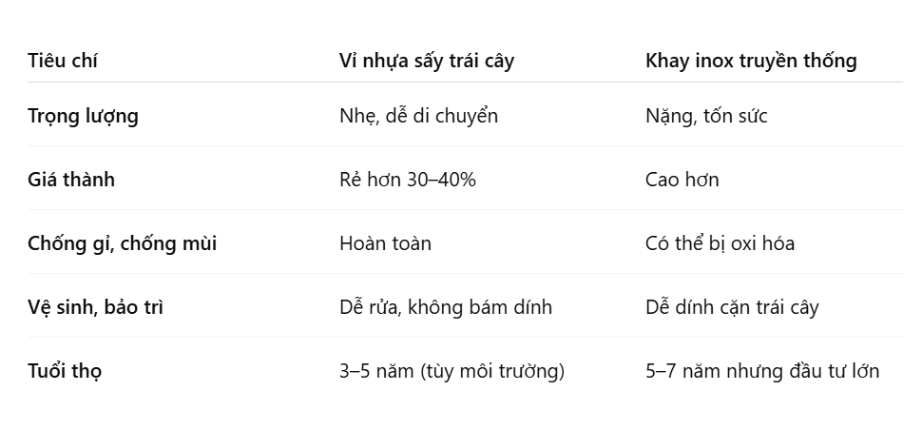This screenshot has width=914, height=424.
Task: Select the "Vỉ nhựa sấy trái cây" header
Action: click(429, 60)
